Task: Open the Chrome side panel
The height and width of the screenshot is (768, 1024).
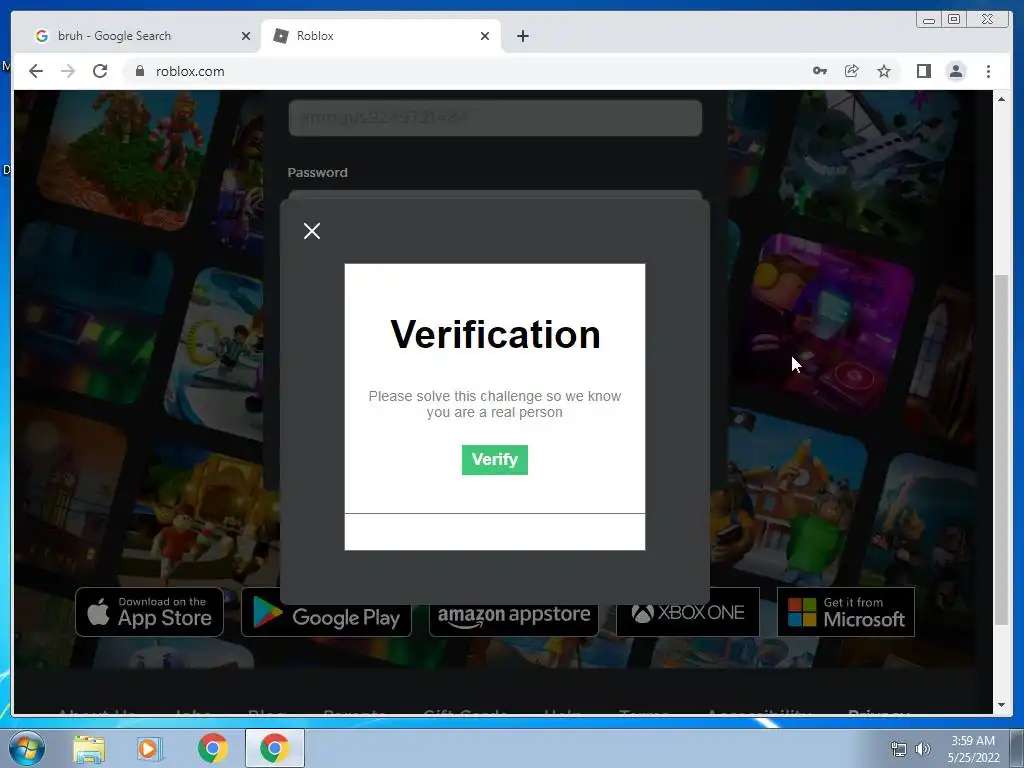Action: (923, 71)
